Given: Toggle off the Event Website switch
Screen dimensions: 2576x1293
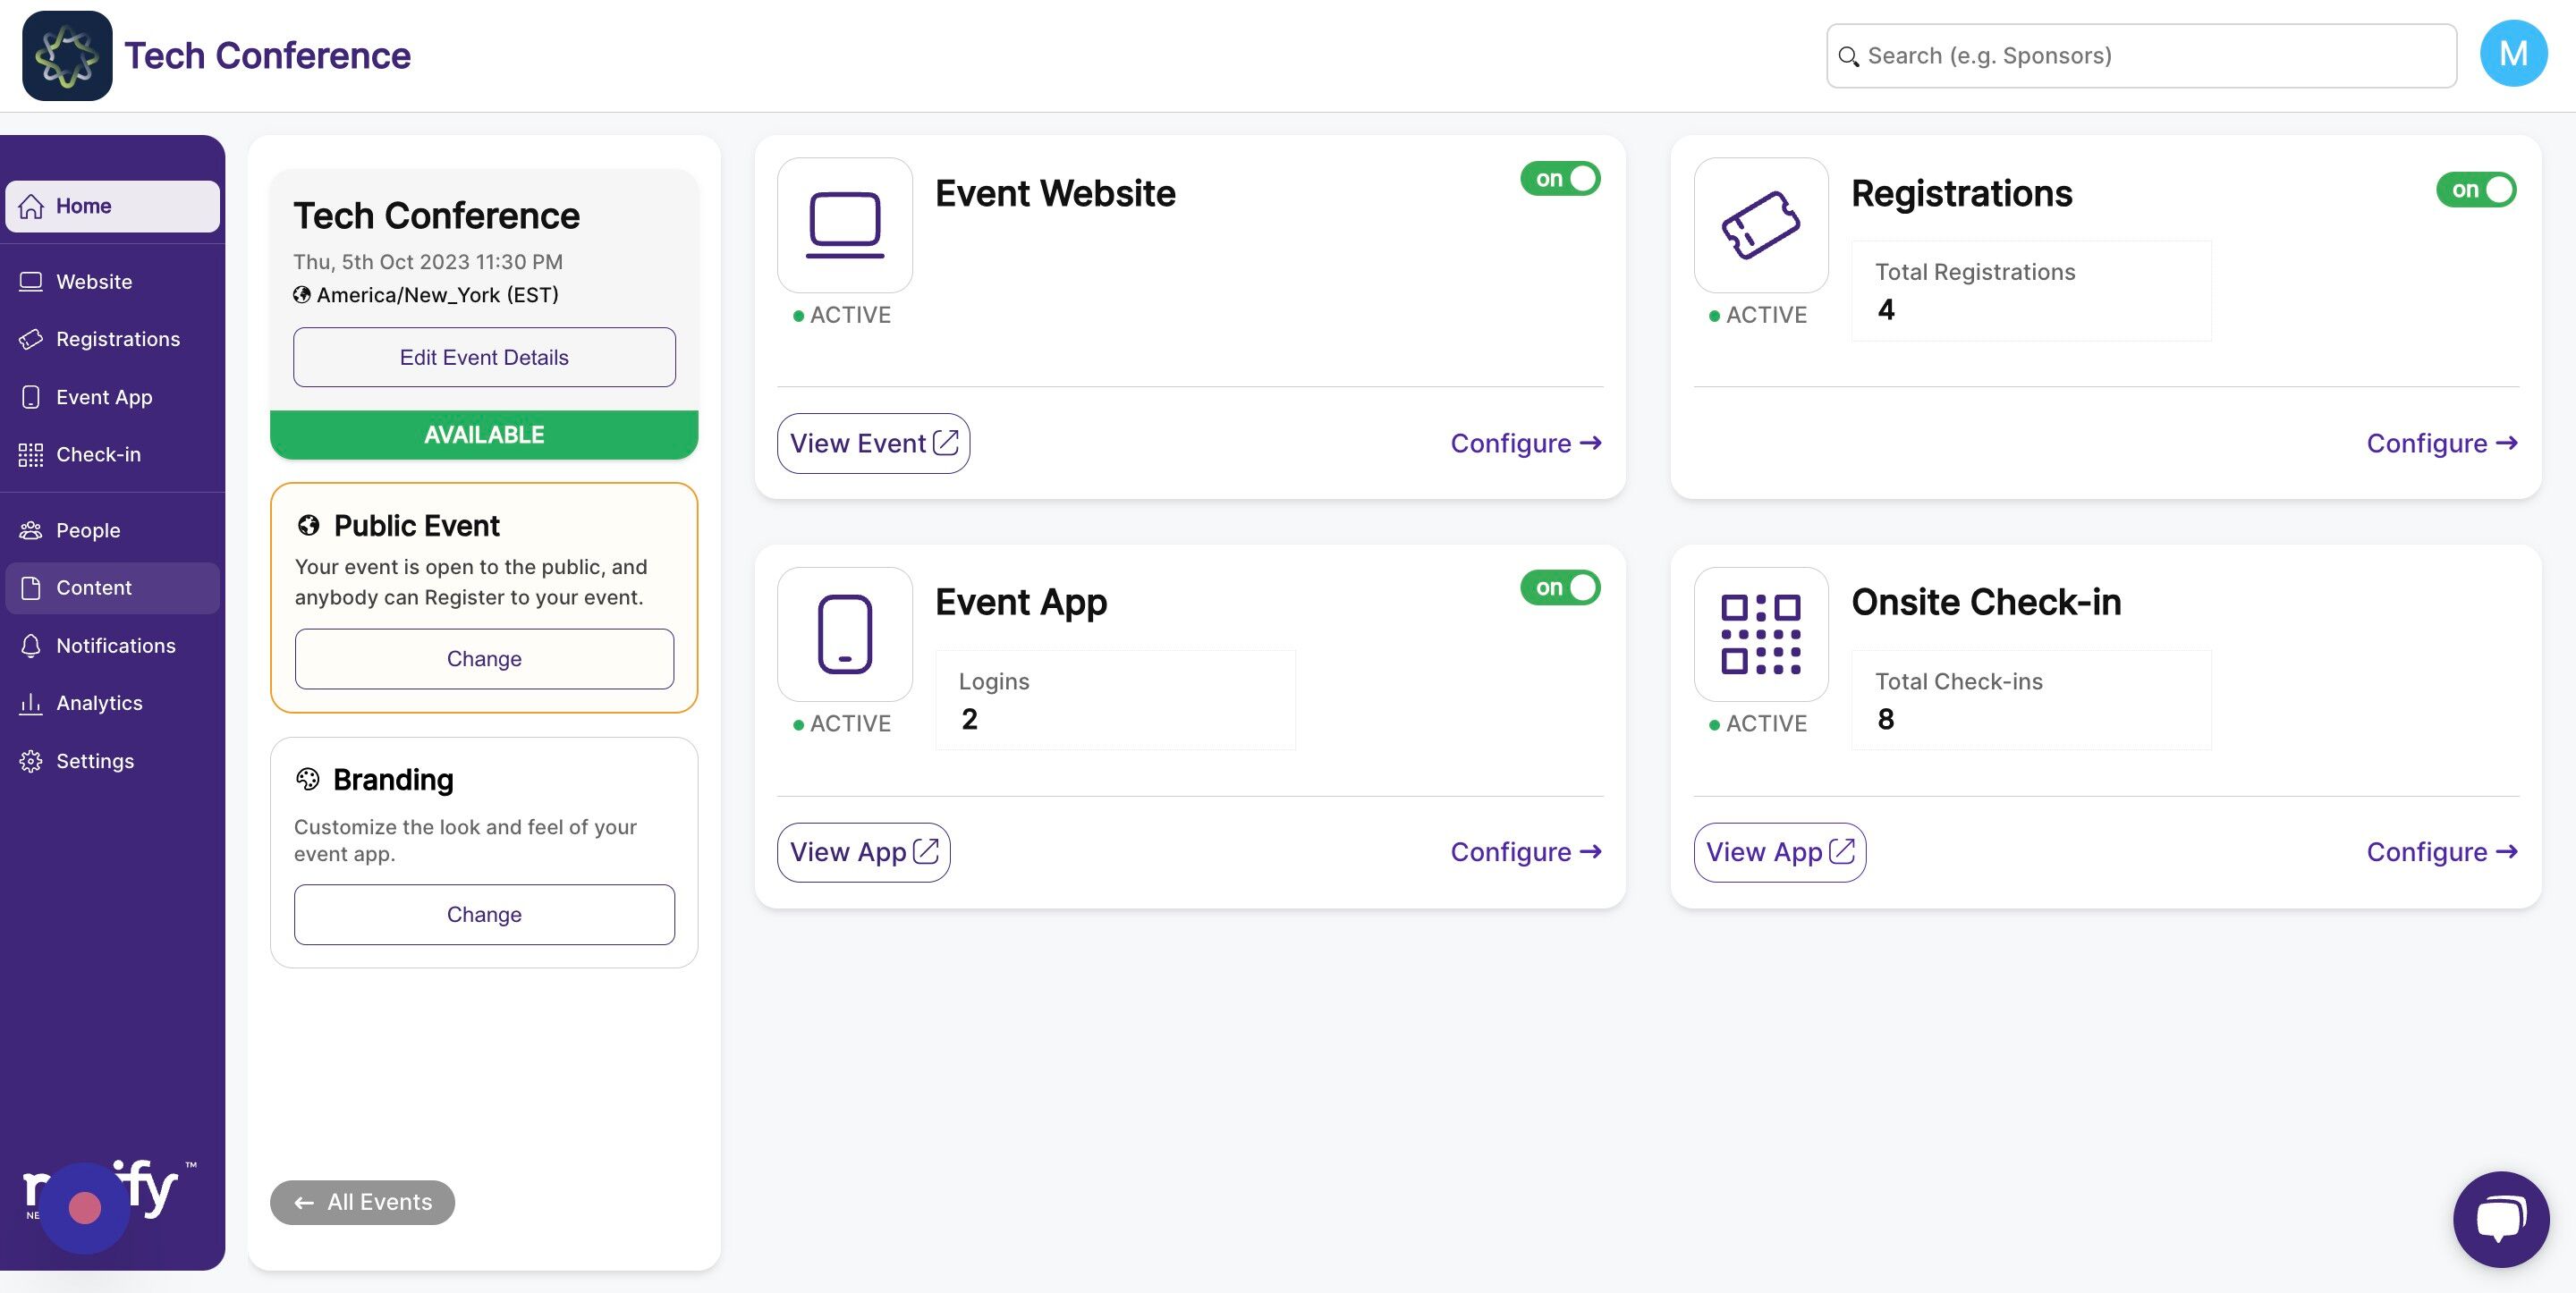Looking at the screenshot, I should click(x=1560, y=178).
